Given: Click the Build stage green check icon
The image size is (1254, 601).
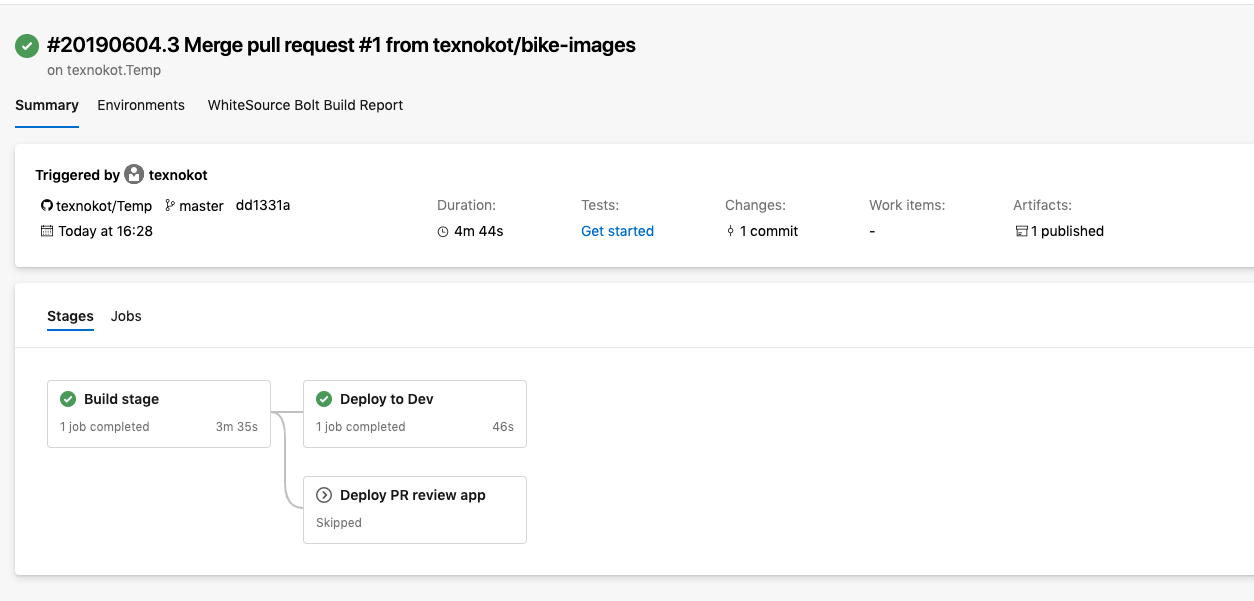Looking at the screenshot, I should coord(68,399).
